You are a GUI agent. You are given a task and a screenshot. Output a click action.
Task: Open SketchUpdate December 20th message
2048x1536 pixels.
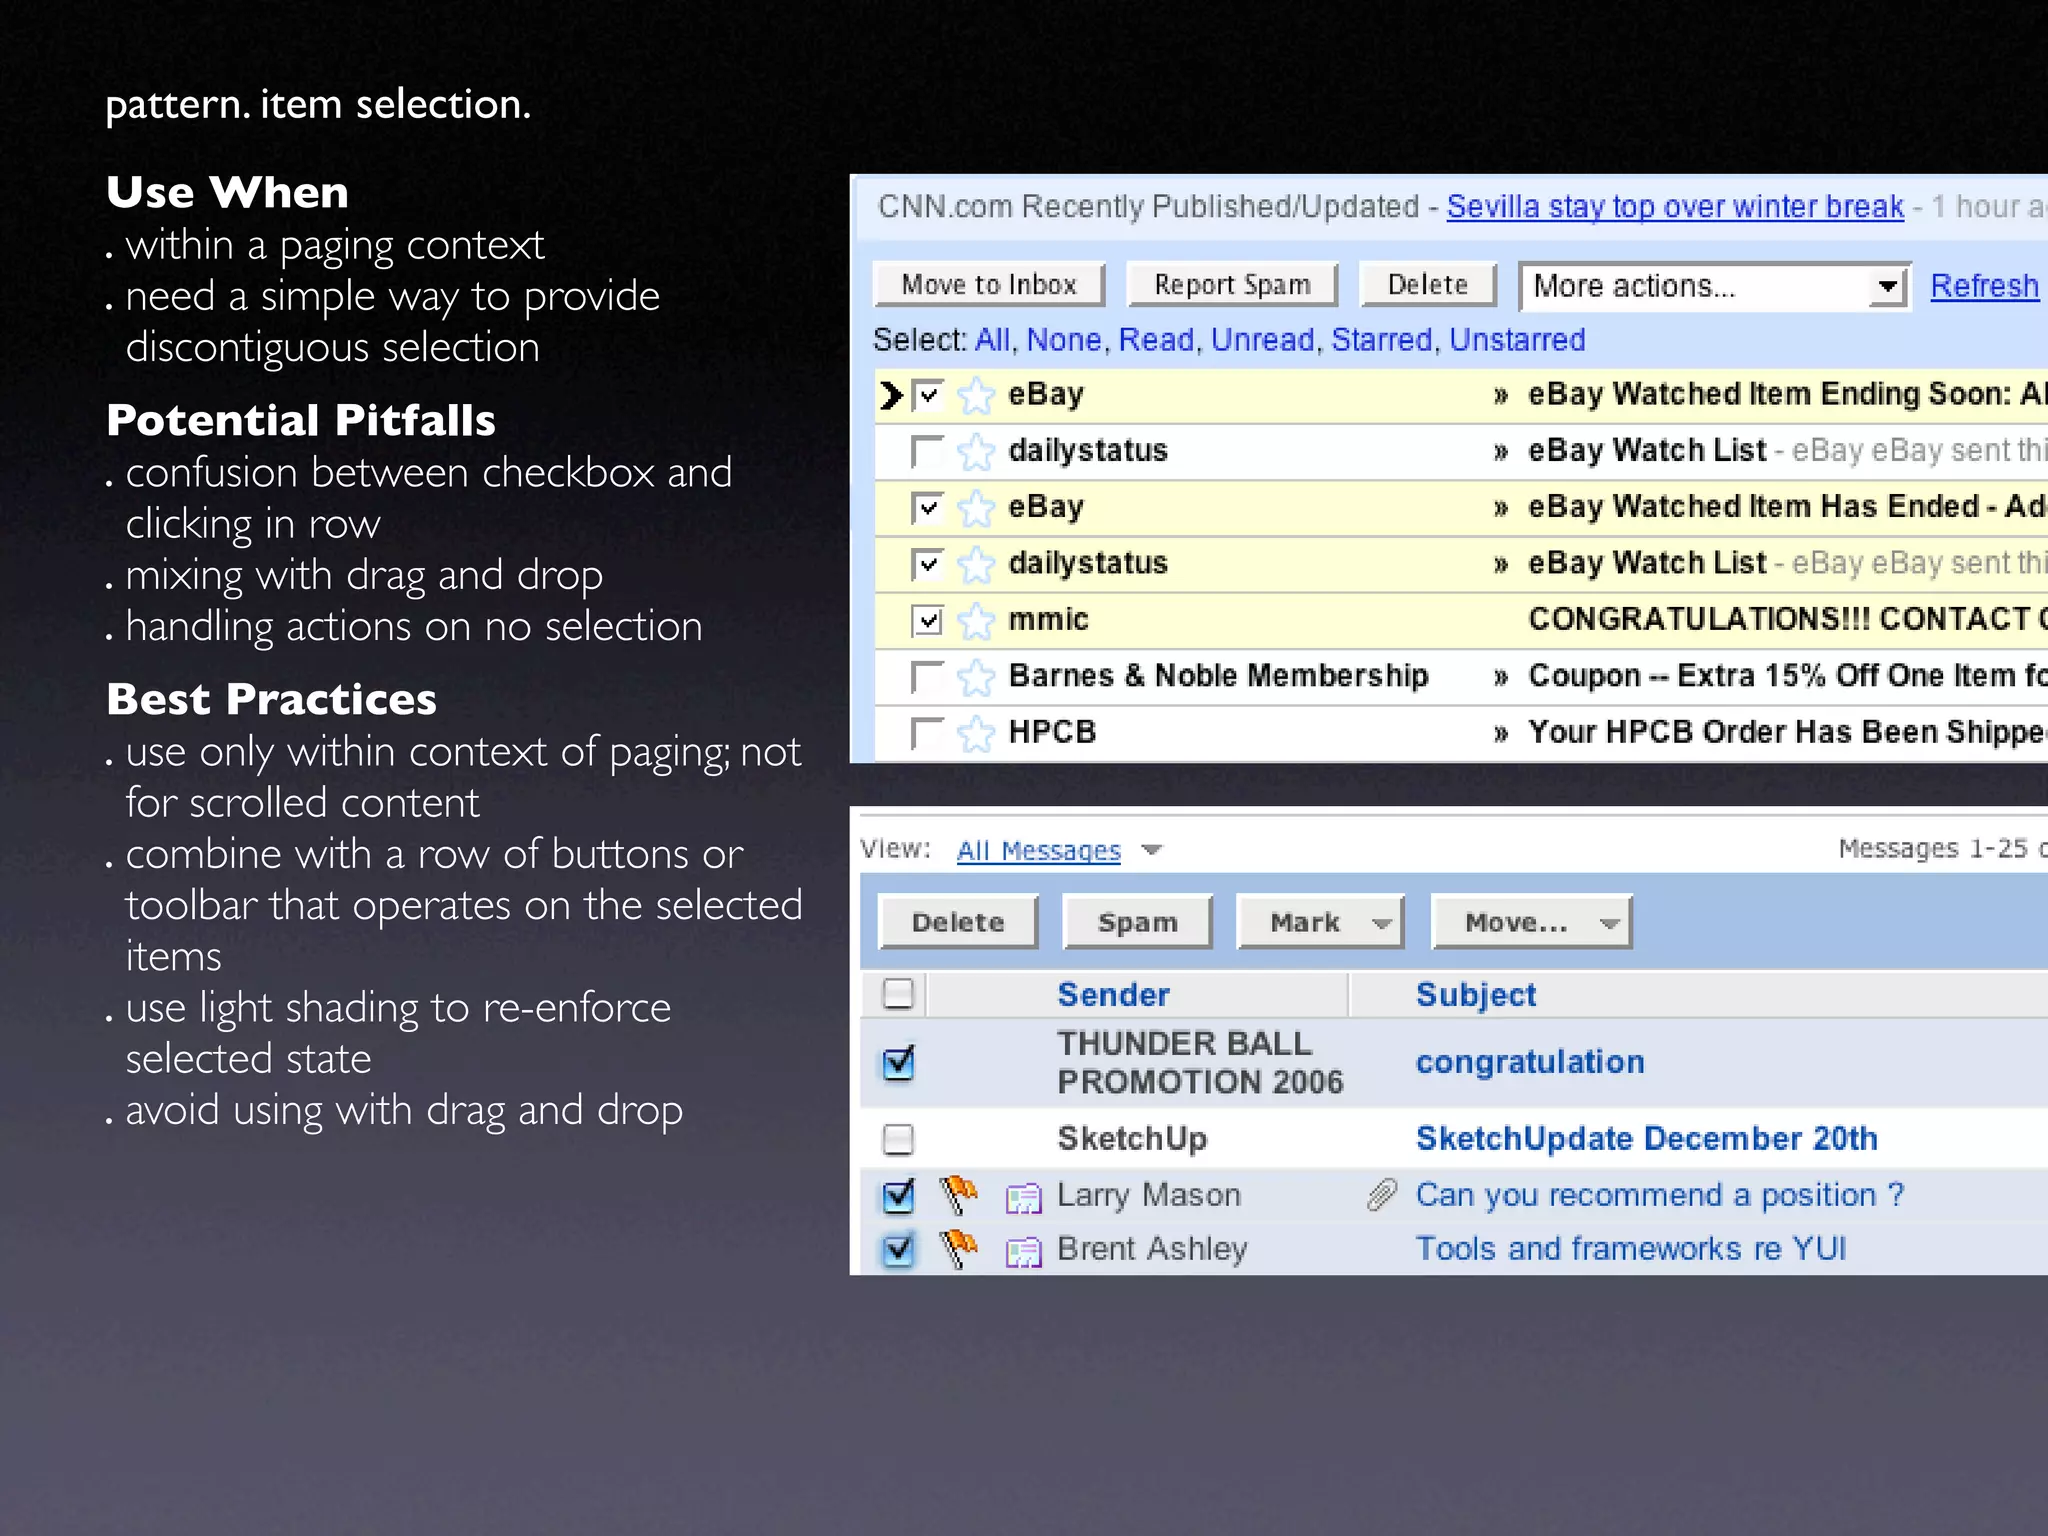coord(1646,1139)
